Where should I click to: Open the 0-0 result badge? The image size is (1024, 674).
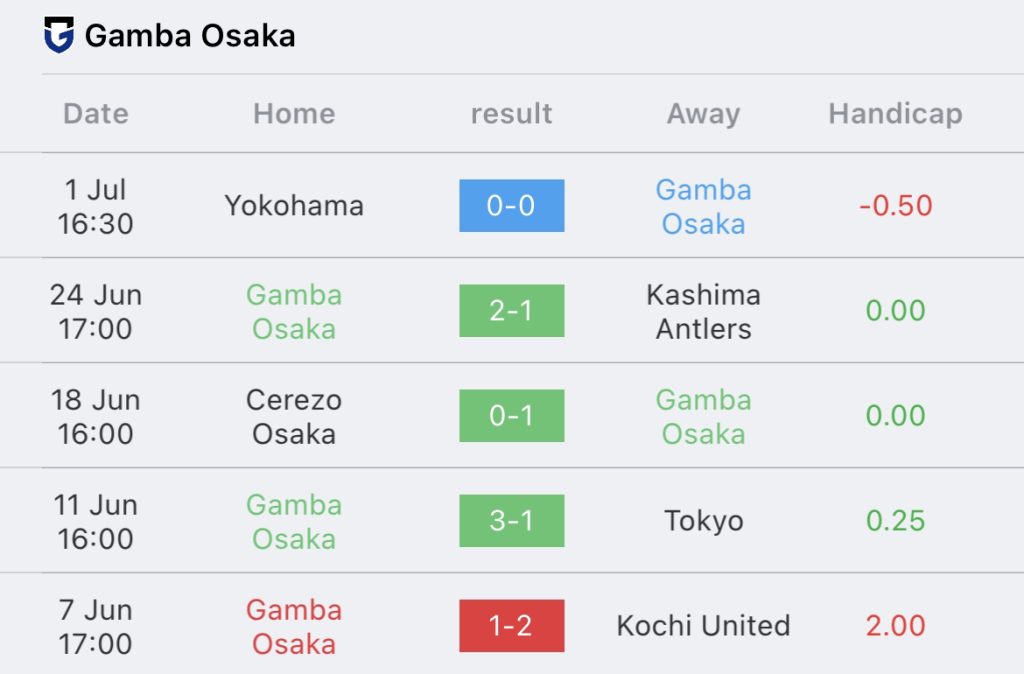tap(511, 206)
